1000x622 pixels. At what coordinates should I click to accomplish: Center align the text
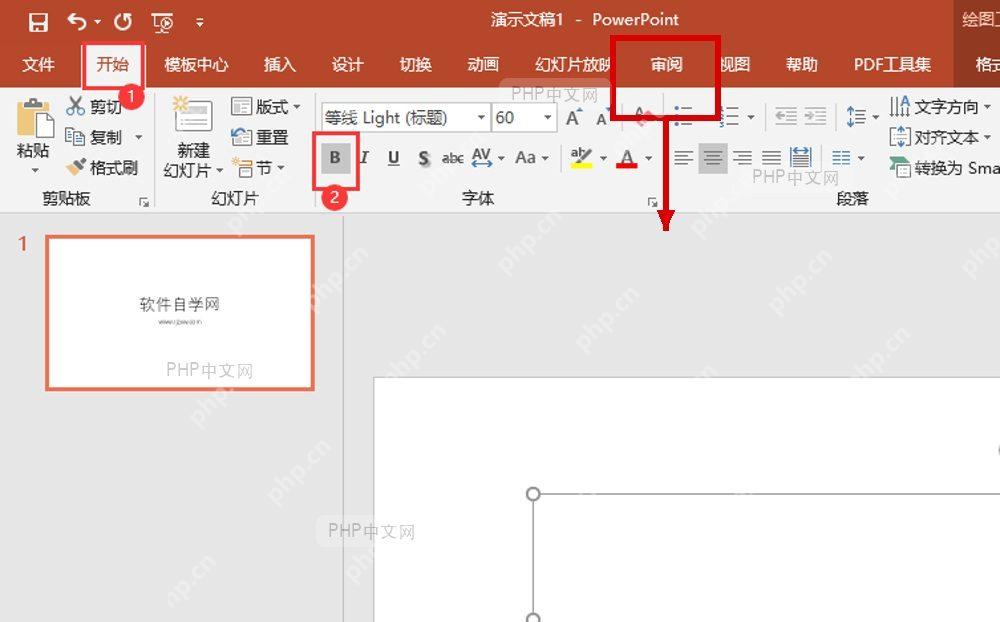(x=713, y=158)
